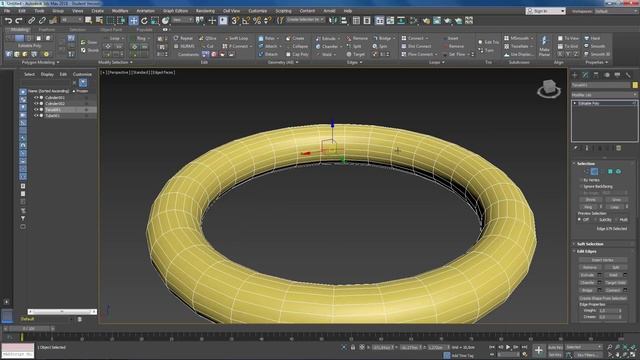Click the Select by Name icon
The width and height of the screenshot is (640, 360).
[99, 20]
